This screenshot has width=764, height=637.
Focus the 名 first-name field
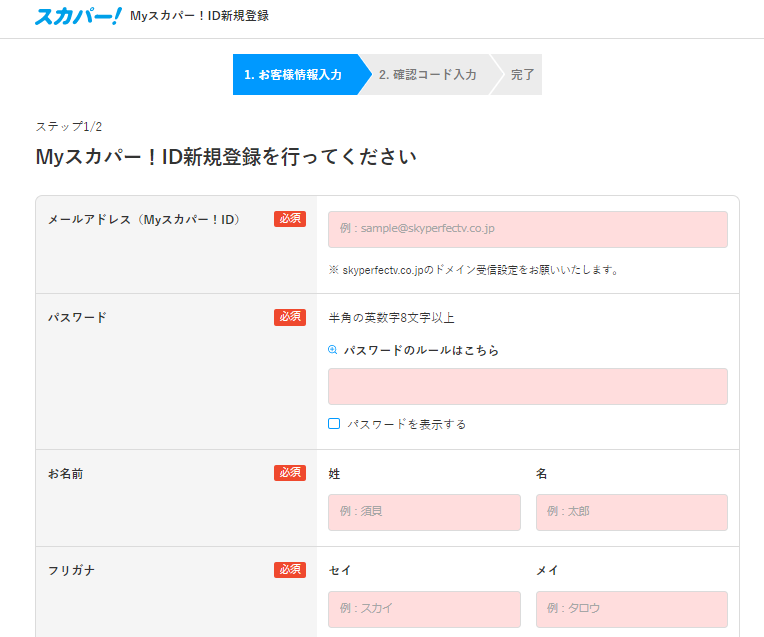point(631,512)
